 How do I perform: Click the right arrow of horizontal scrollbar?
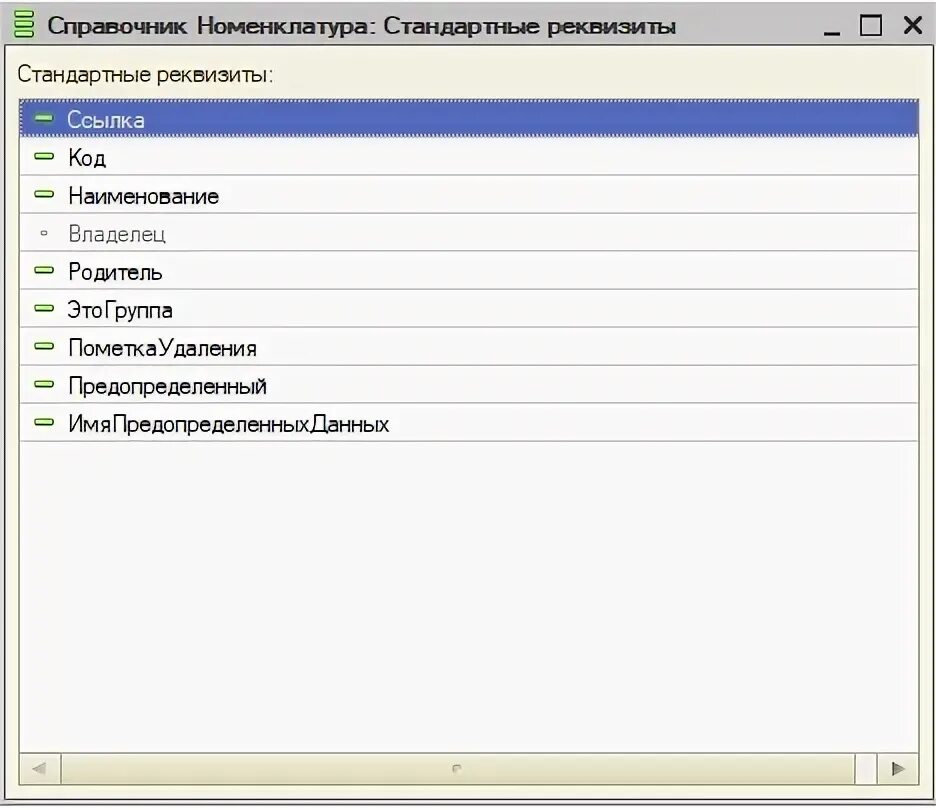click(x=897, y=768)
